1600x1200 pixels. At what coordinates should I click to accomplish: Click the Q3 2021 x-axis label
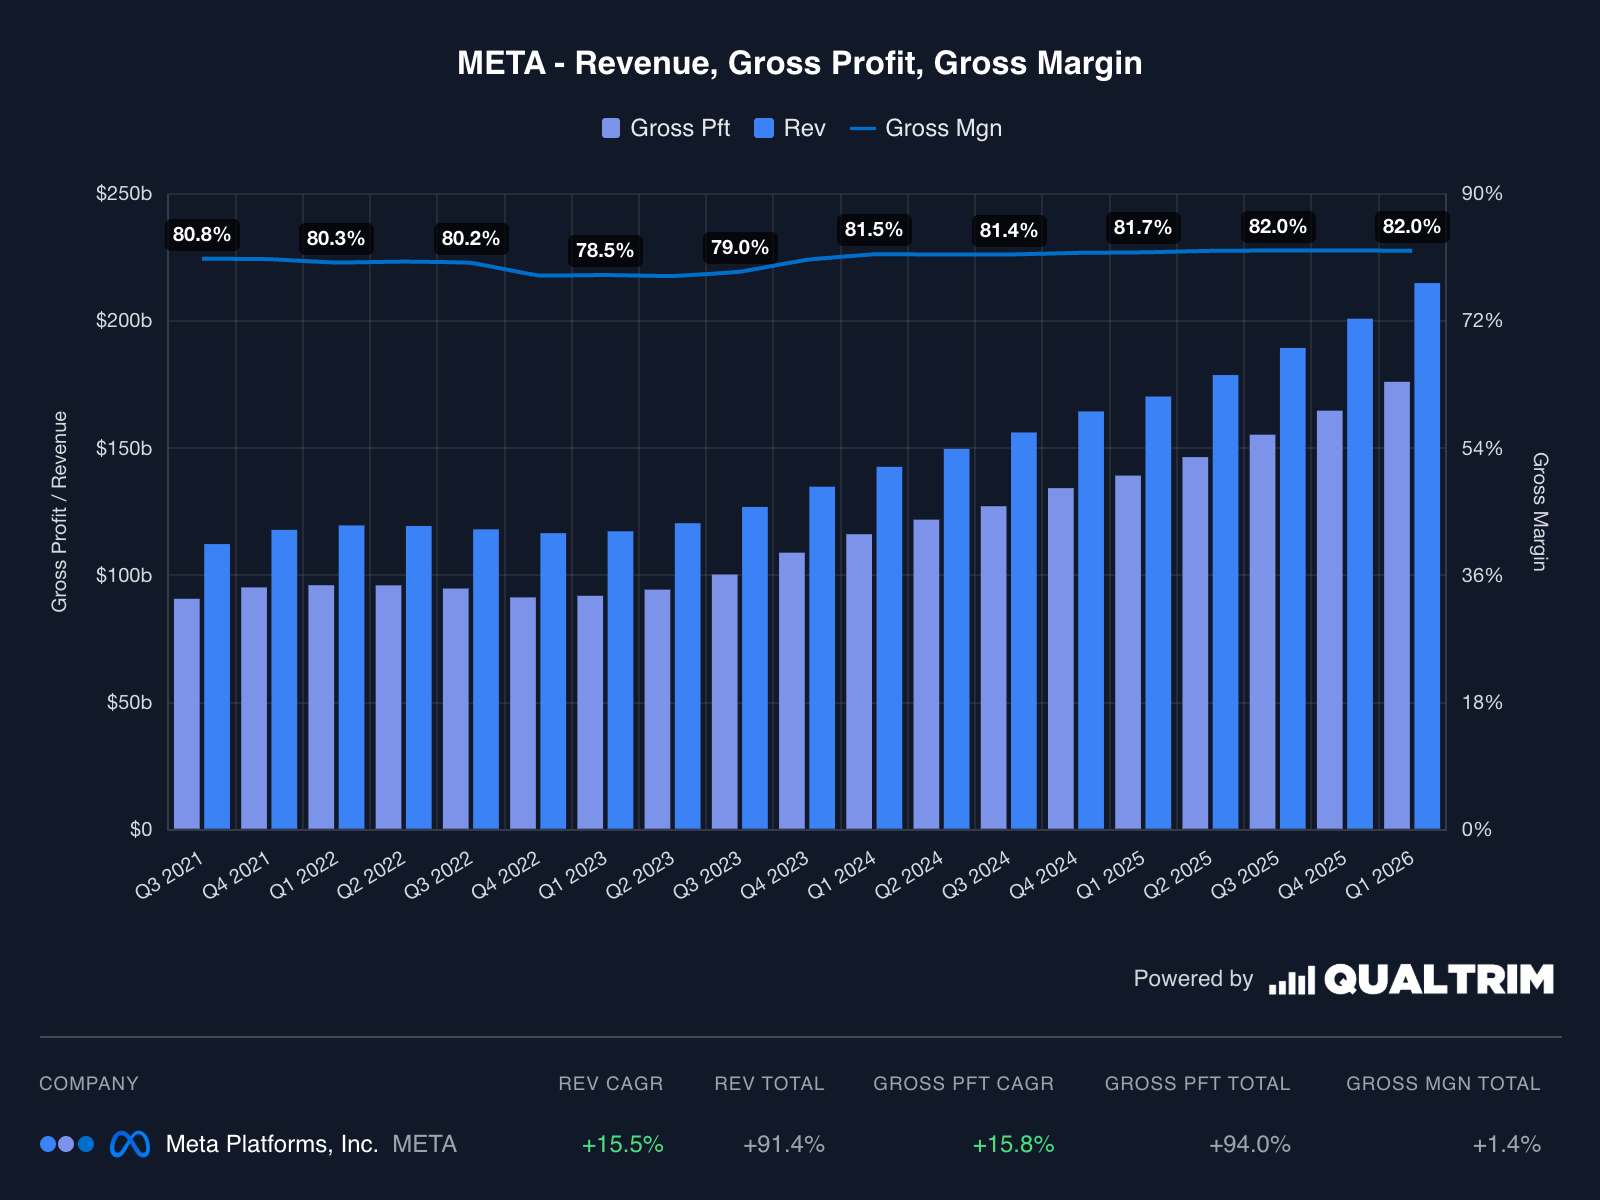(x=170, y=874)
